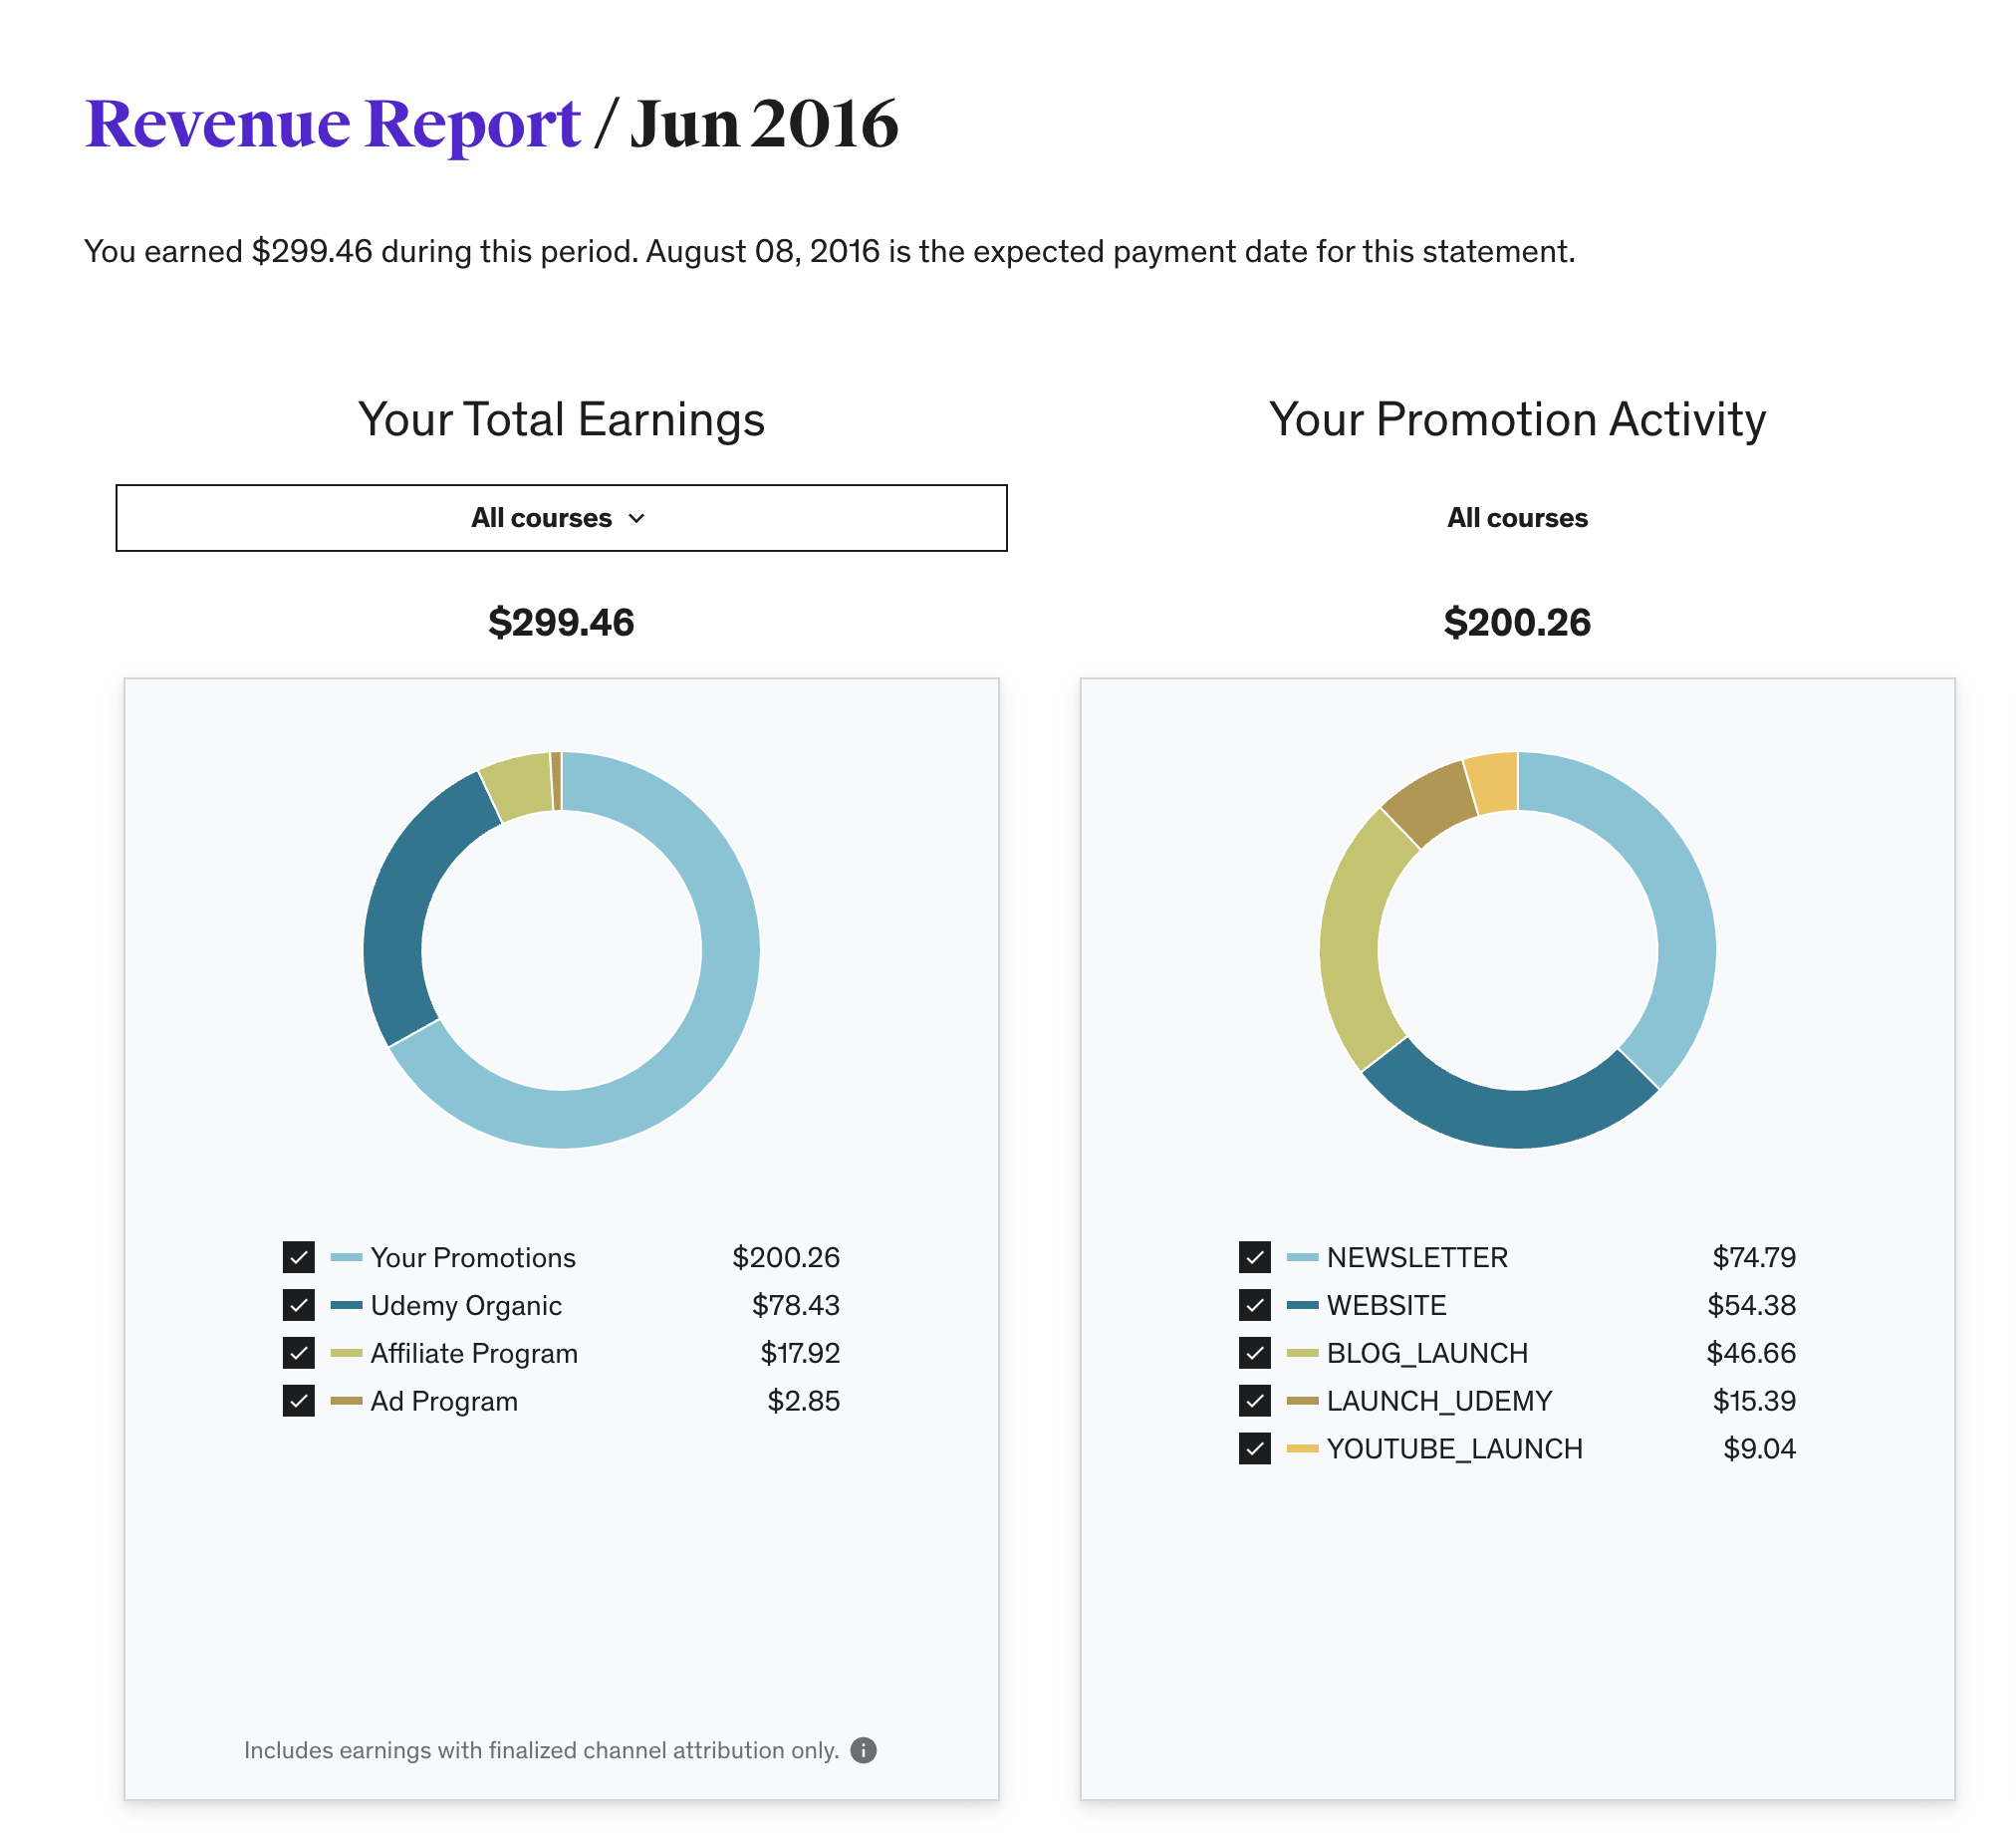Click the NEWSLETTER legend label
The width and height of the screenshot is (2016, 1833).
pyautogui.click(x=1416, y=1257)
